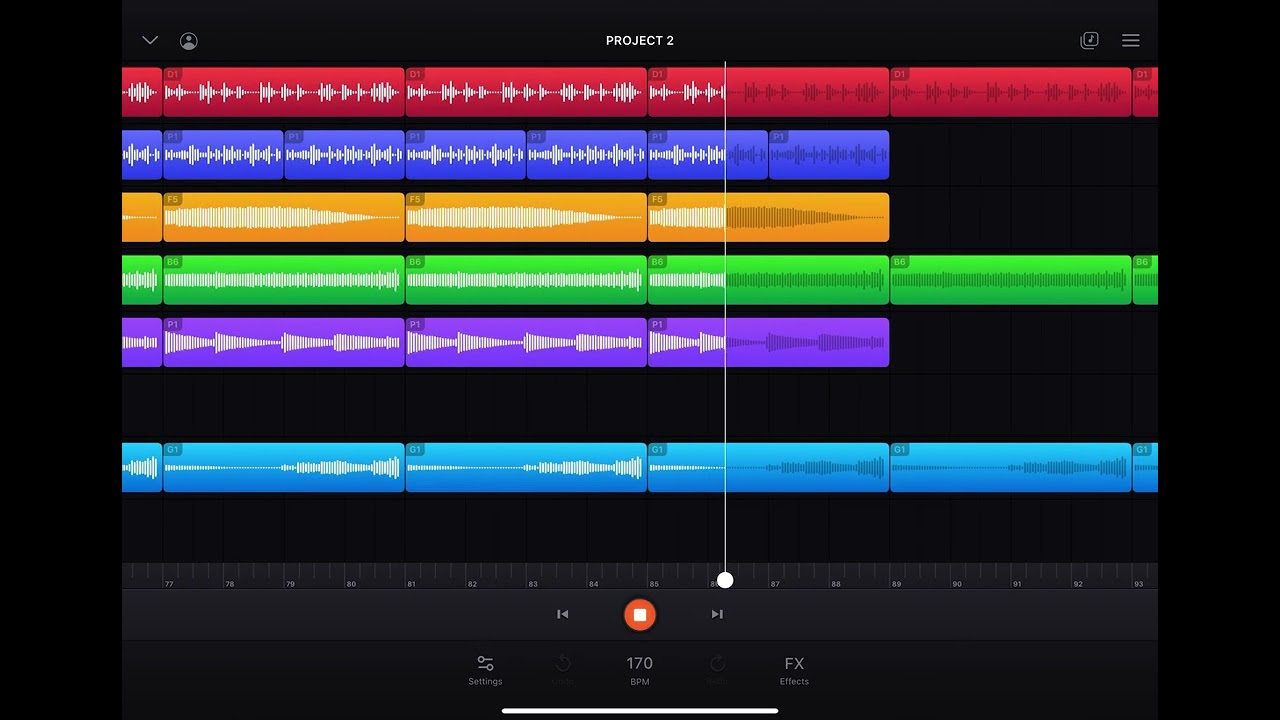Select blue P1 clip starting at bar 81
The height and width of the screenshot is (720, 1280).
click(x=465, y=155)
